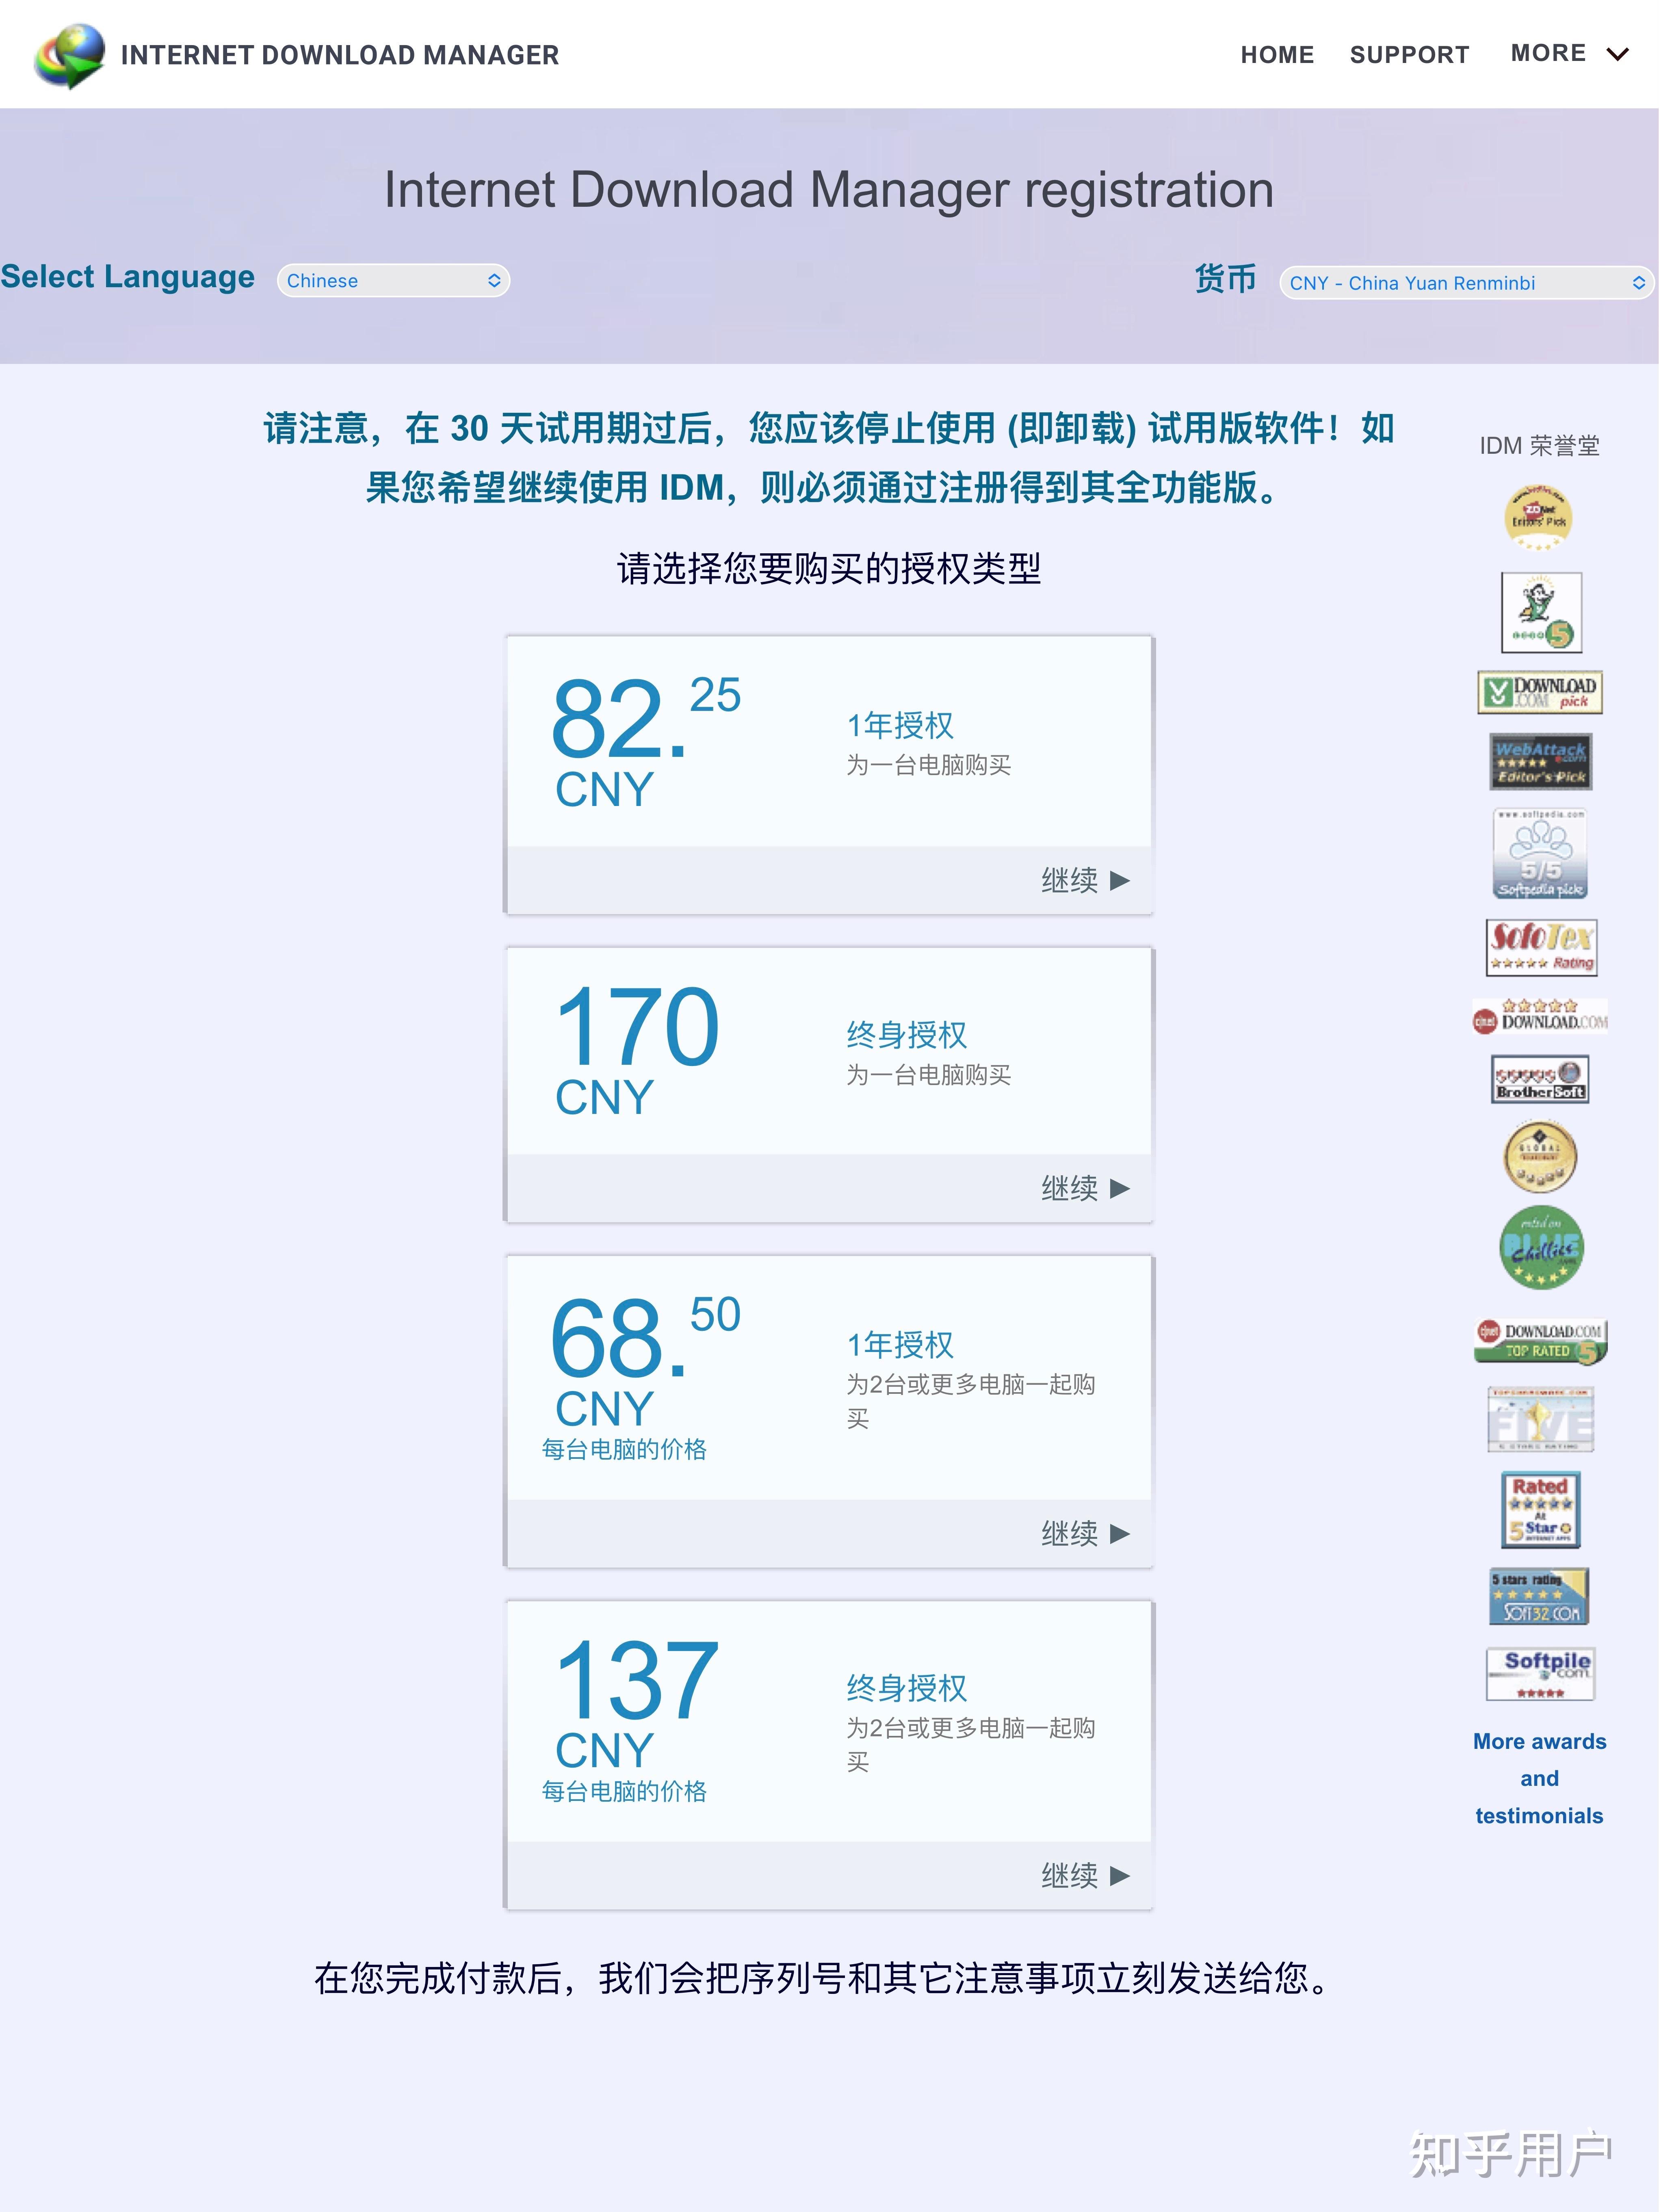
Task: Expand the MORE menu
Action: [x=1548, y=53]
